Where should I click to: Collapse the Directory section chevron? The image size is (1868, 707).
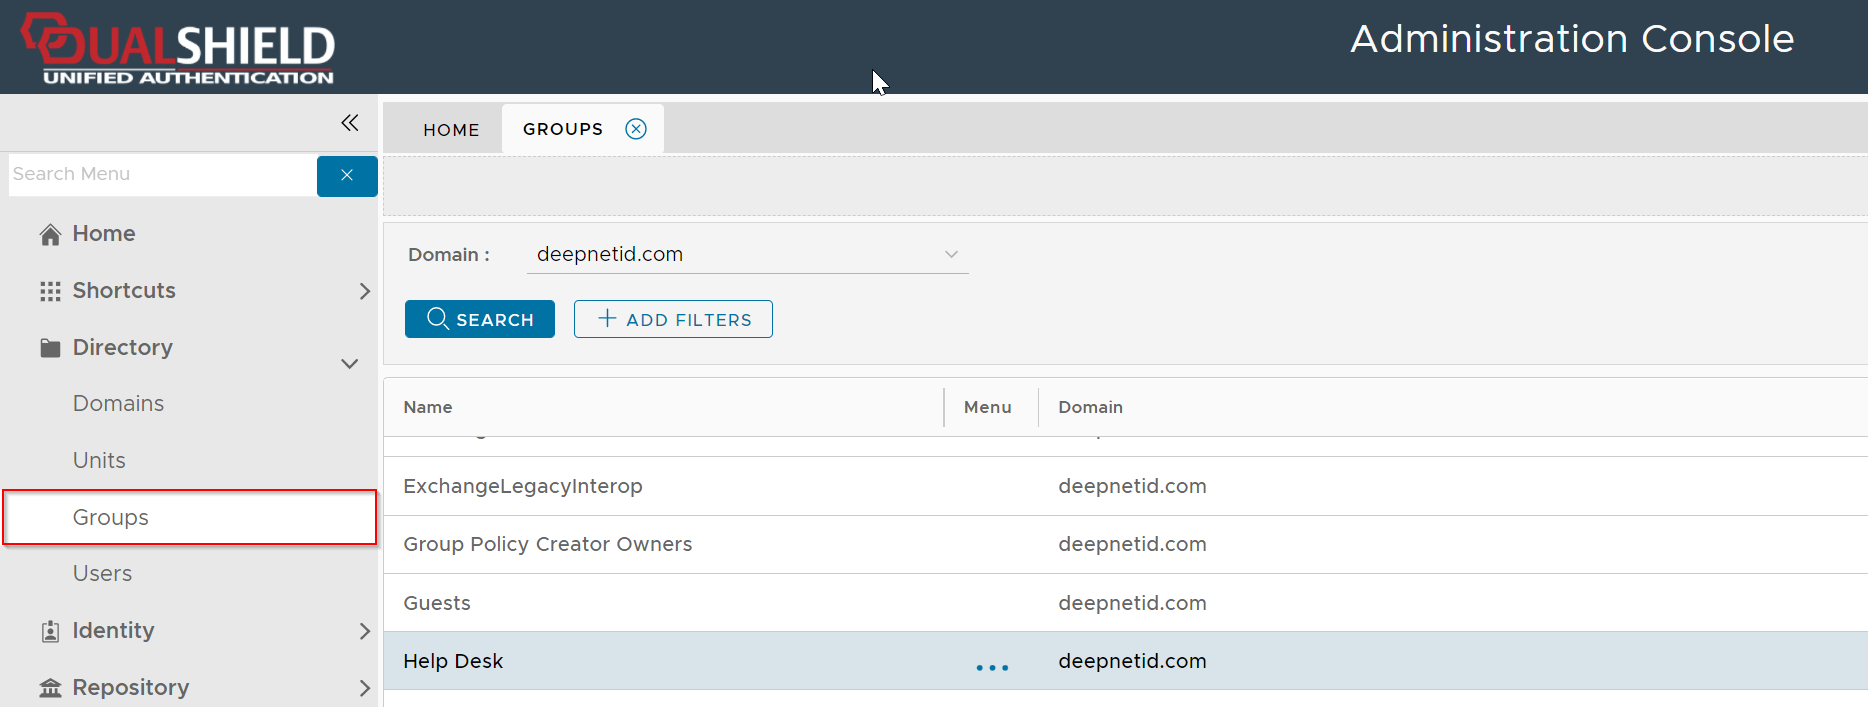pyautogui.click(x=350, y=364)
